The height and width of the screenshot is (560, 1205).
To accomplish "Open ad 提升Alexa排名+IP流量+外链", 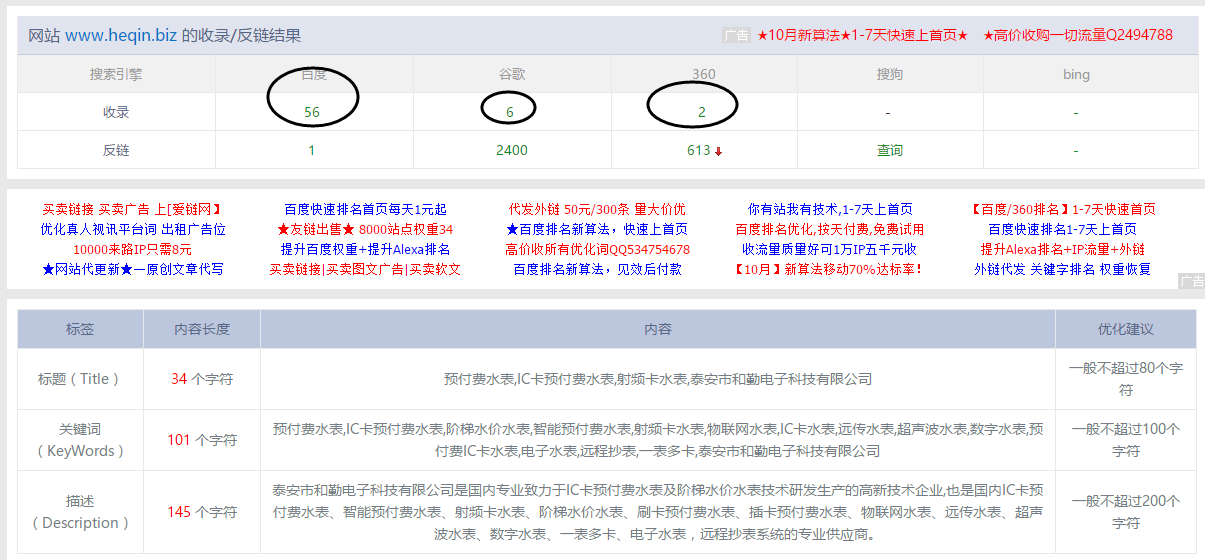I will 1063,249.
